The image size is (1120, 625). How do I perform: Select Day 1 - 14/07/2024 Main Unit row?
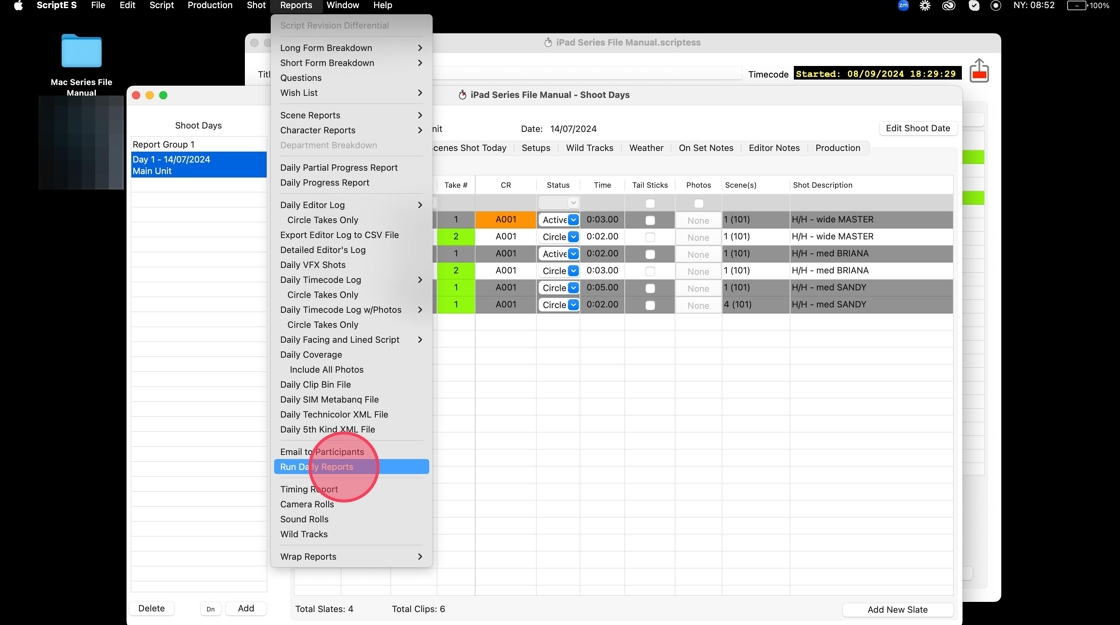199,165
